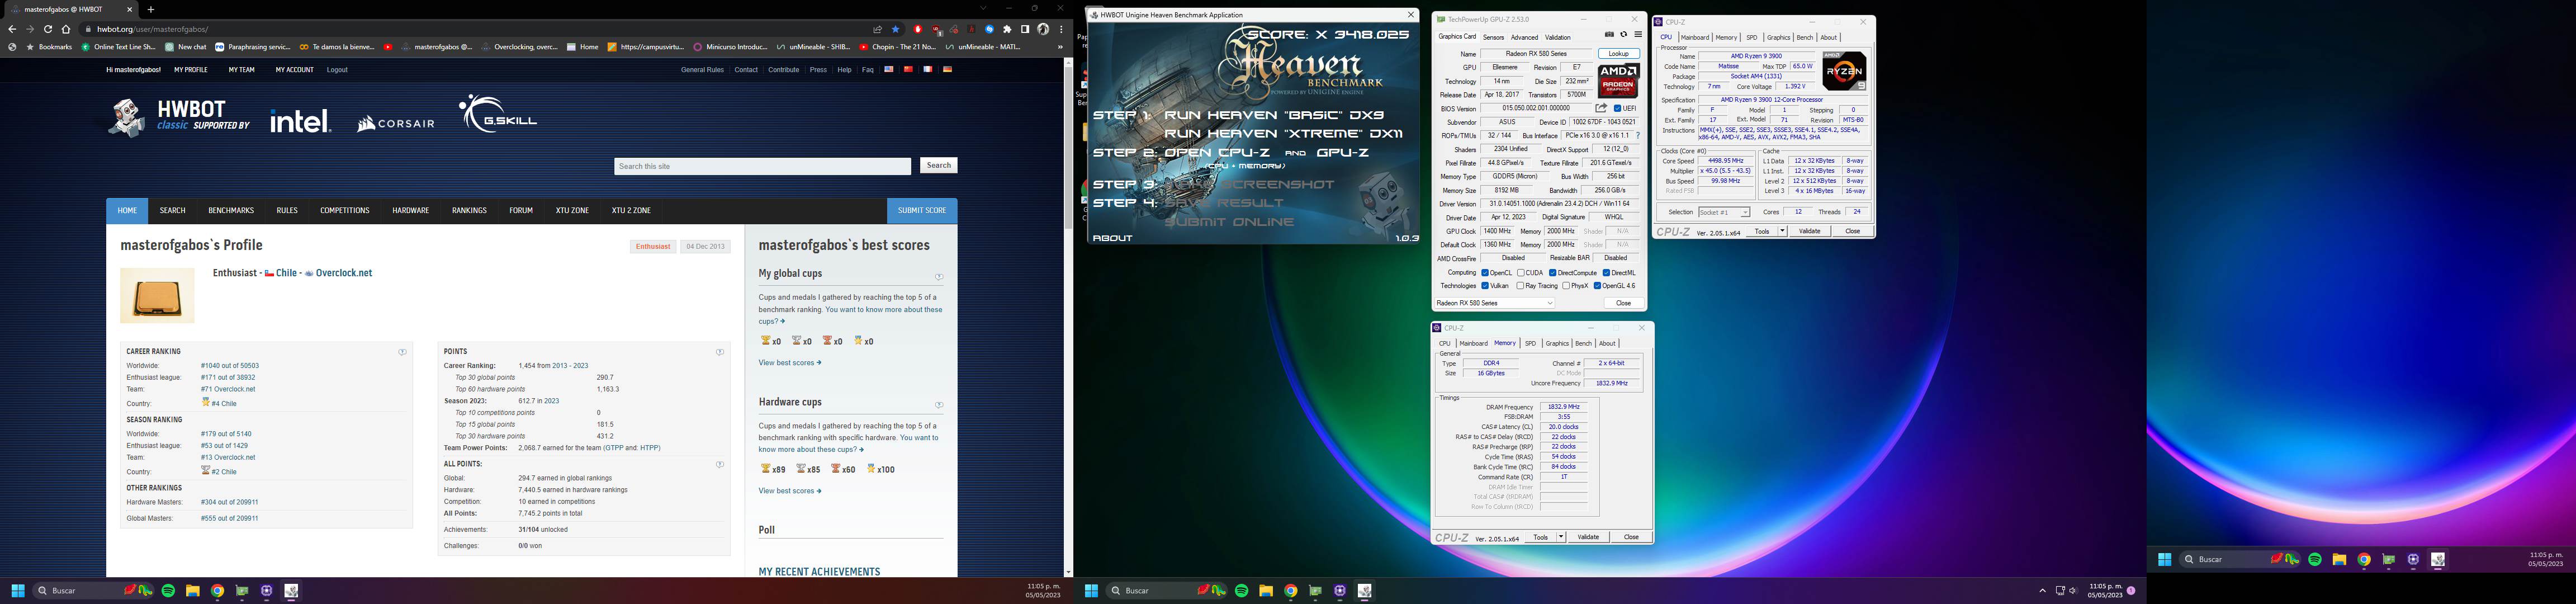Switch HWBOT language with German flag
This screenshot has width=2576, height=604.
click(x=947, y=70)
